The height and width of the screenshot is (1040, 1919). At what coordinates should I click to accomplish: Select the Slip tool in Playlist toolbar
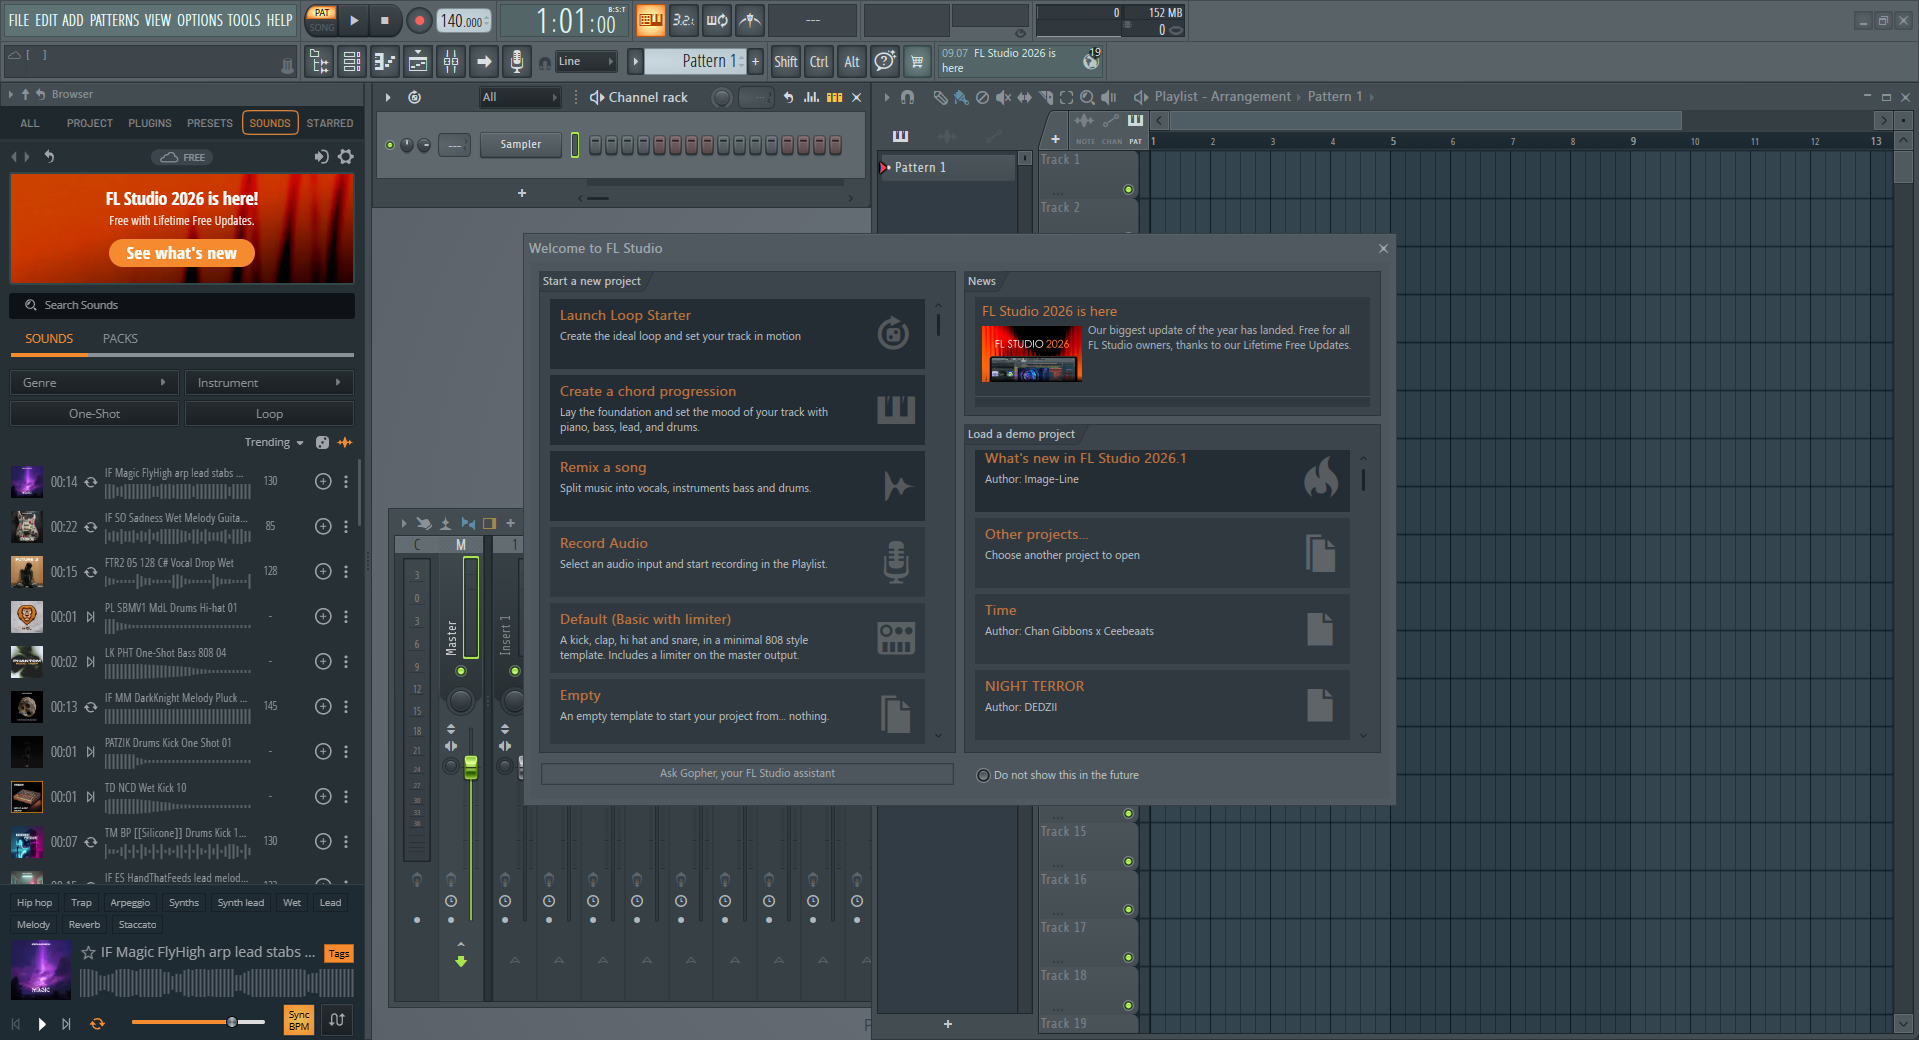click(1024, 97)
